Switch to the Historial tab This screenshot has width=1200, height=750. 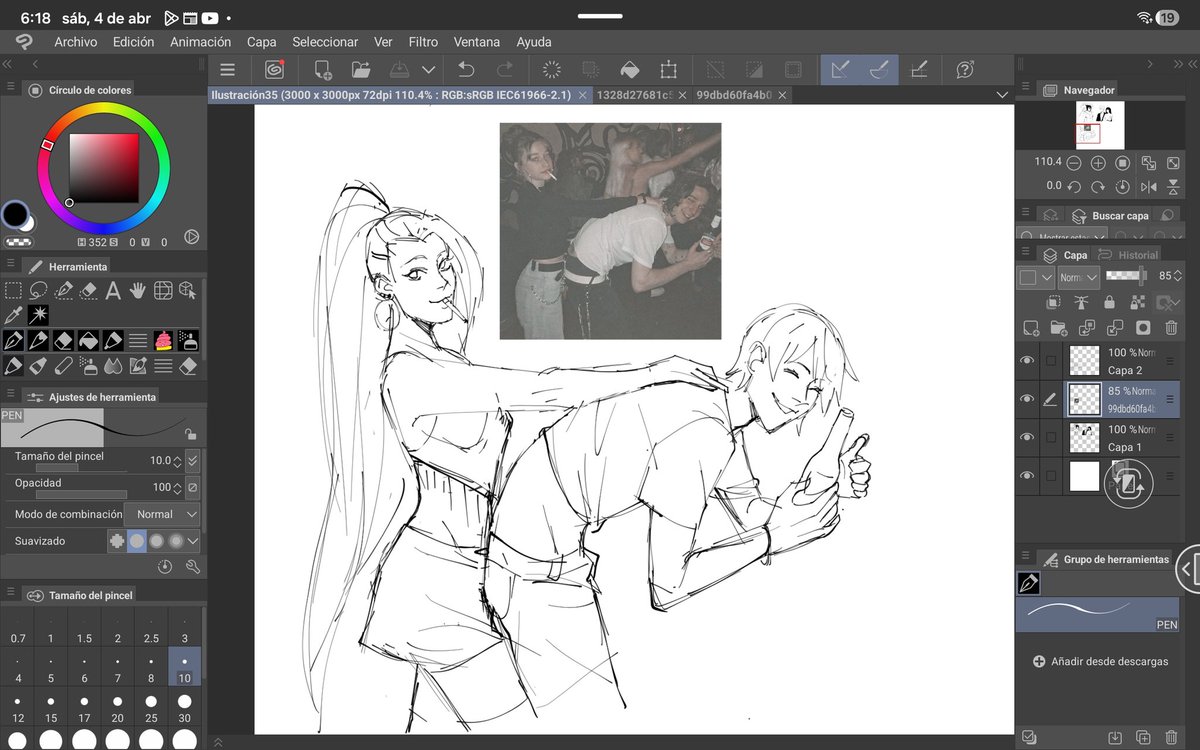coord(1129,255)
